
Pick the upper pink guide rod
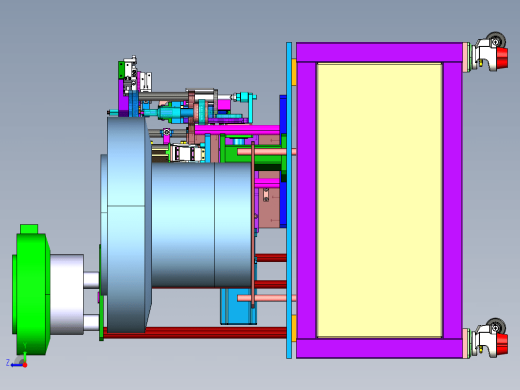tap(267, 152)
